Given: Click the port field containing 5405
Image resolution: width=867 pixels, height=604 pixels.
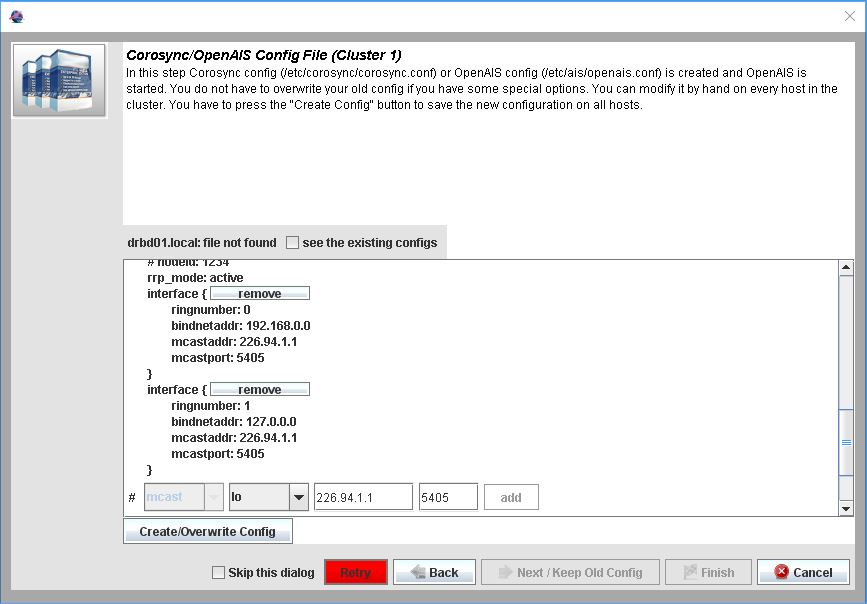Looking at the screenshot, I should pos(448,497).
